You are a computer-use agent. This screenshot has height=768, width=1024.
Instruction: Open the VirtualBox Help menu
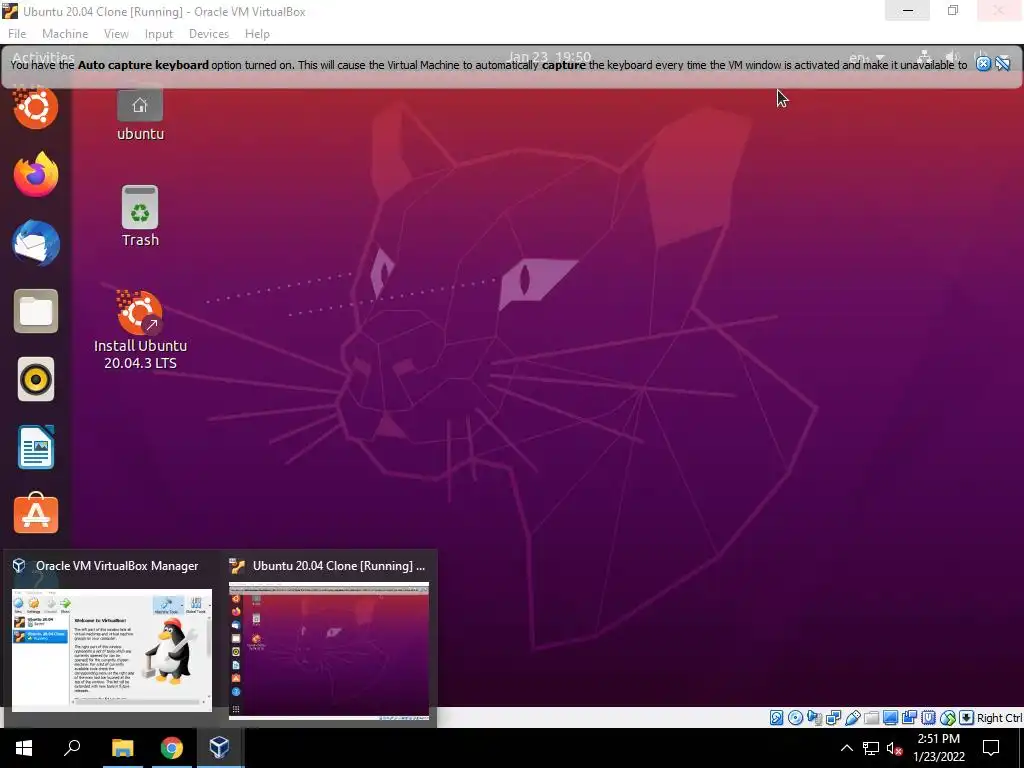pyautogui.click(x=257, y=34)
